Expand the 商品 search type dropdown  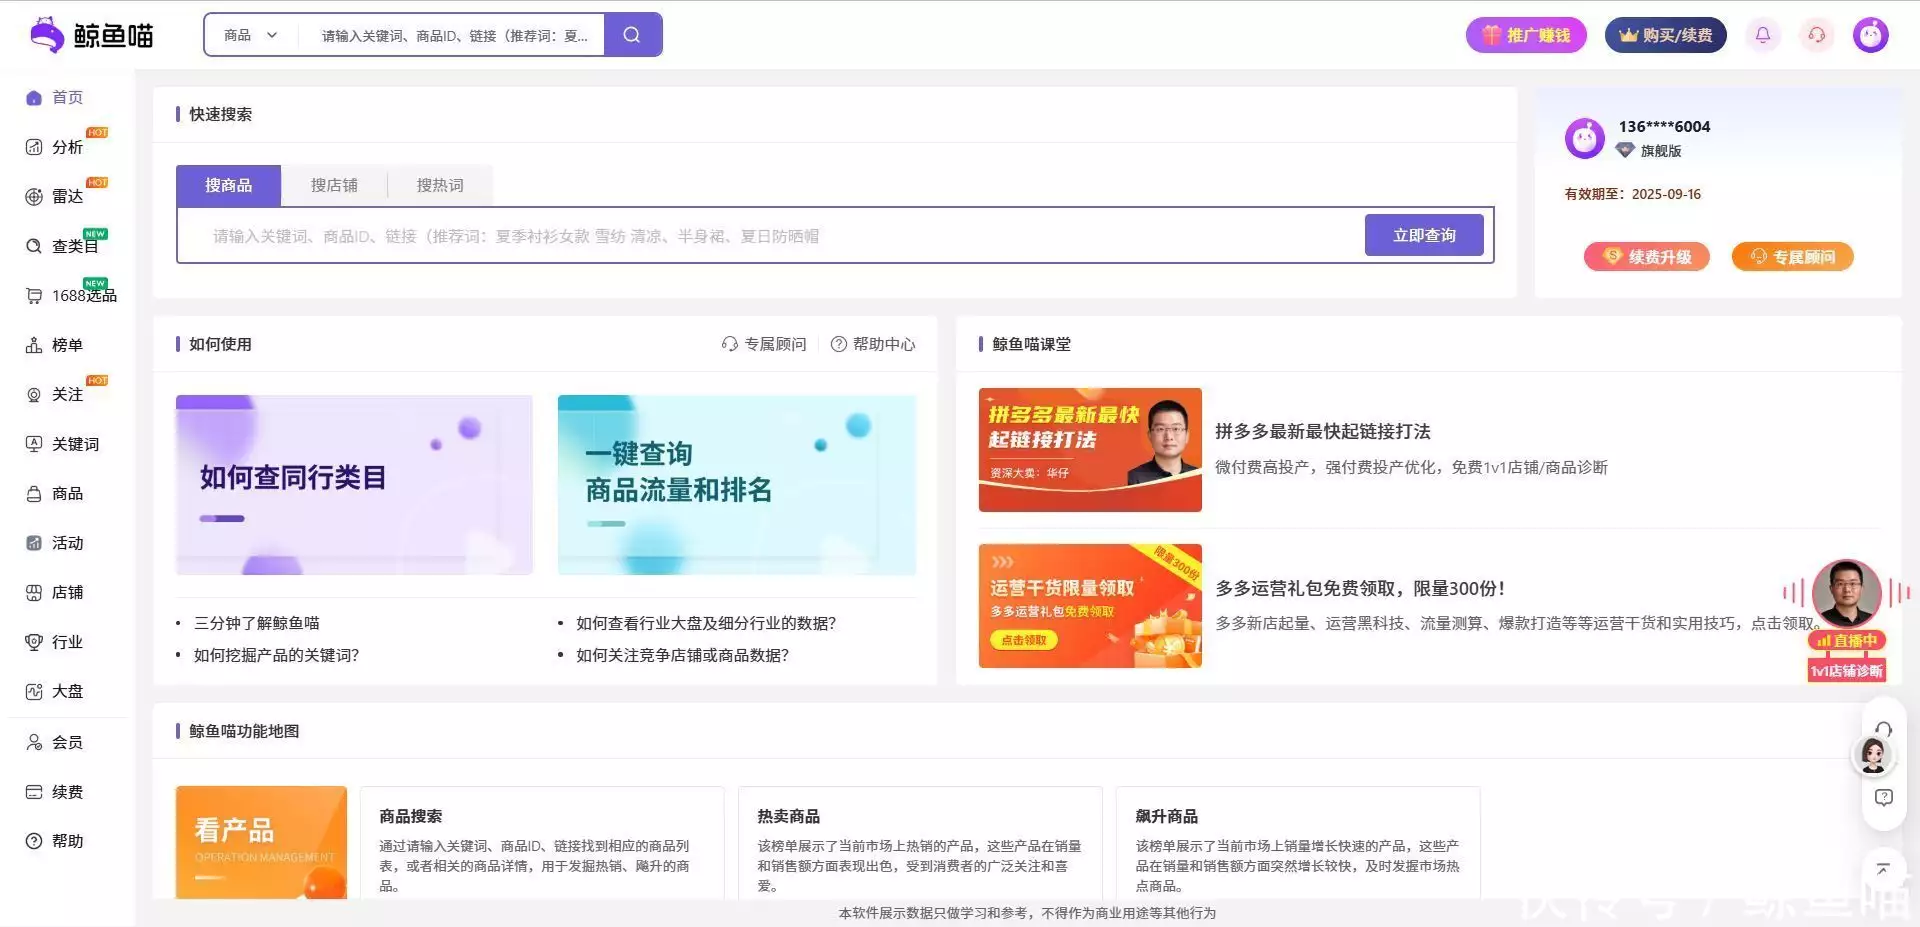click(250, 35)
